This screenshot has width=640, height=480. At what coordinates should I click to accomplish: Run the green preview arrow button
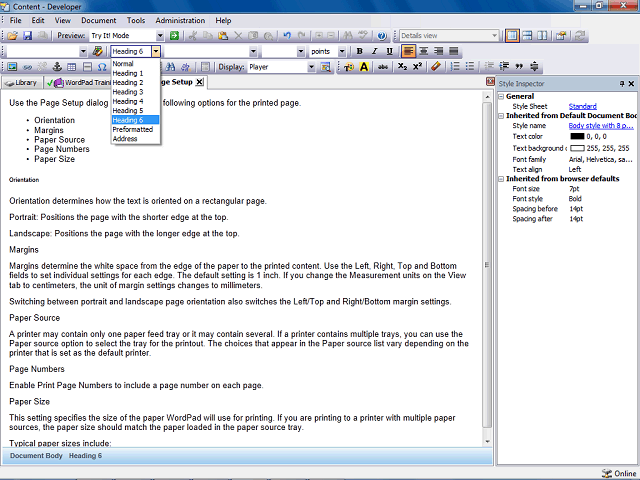[174, 36]
